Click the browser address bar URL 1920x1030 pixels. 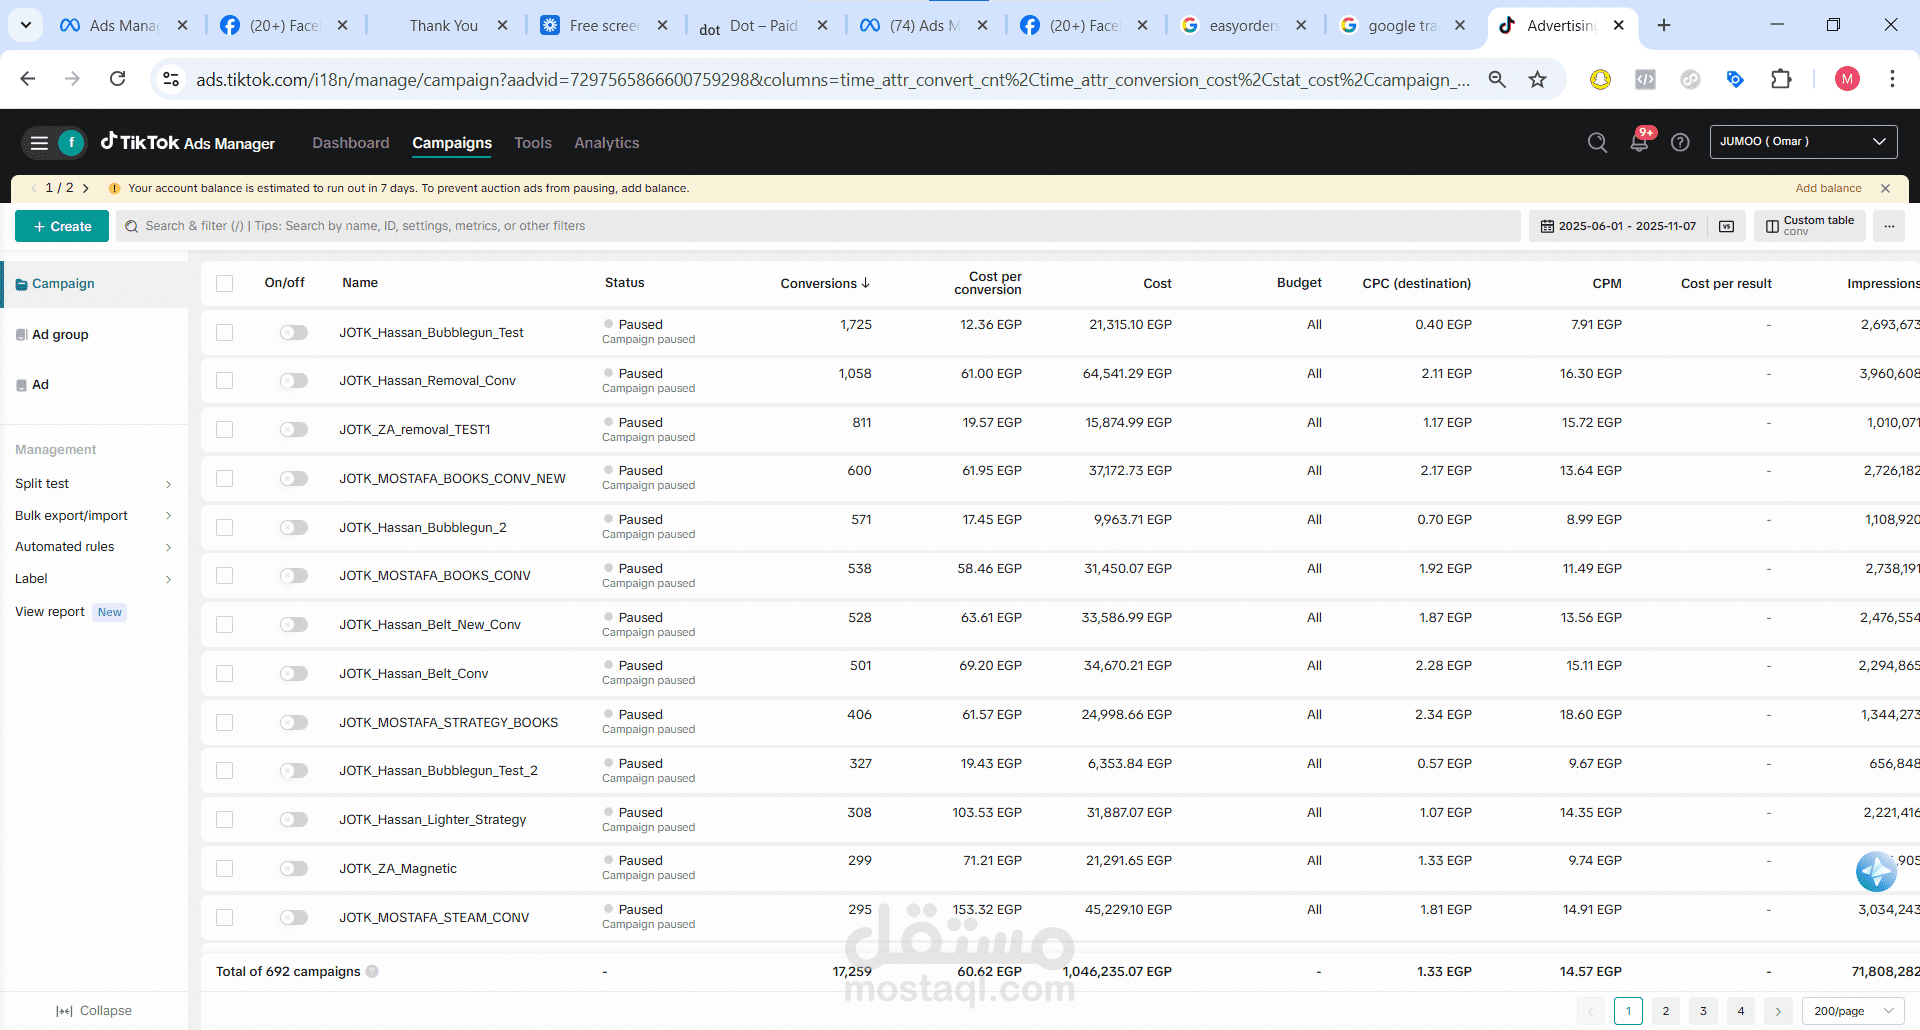click(832, 80)
